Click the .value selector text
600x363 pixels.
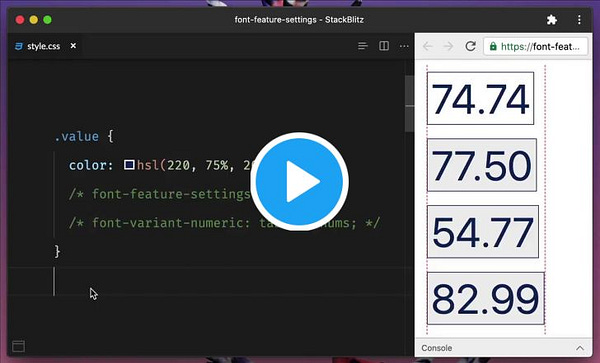tap(77, 136)
